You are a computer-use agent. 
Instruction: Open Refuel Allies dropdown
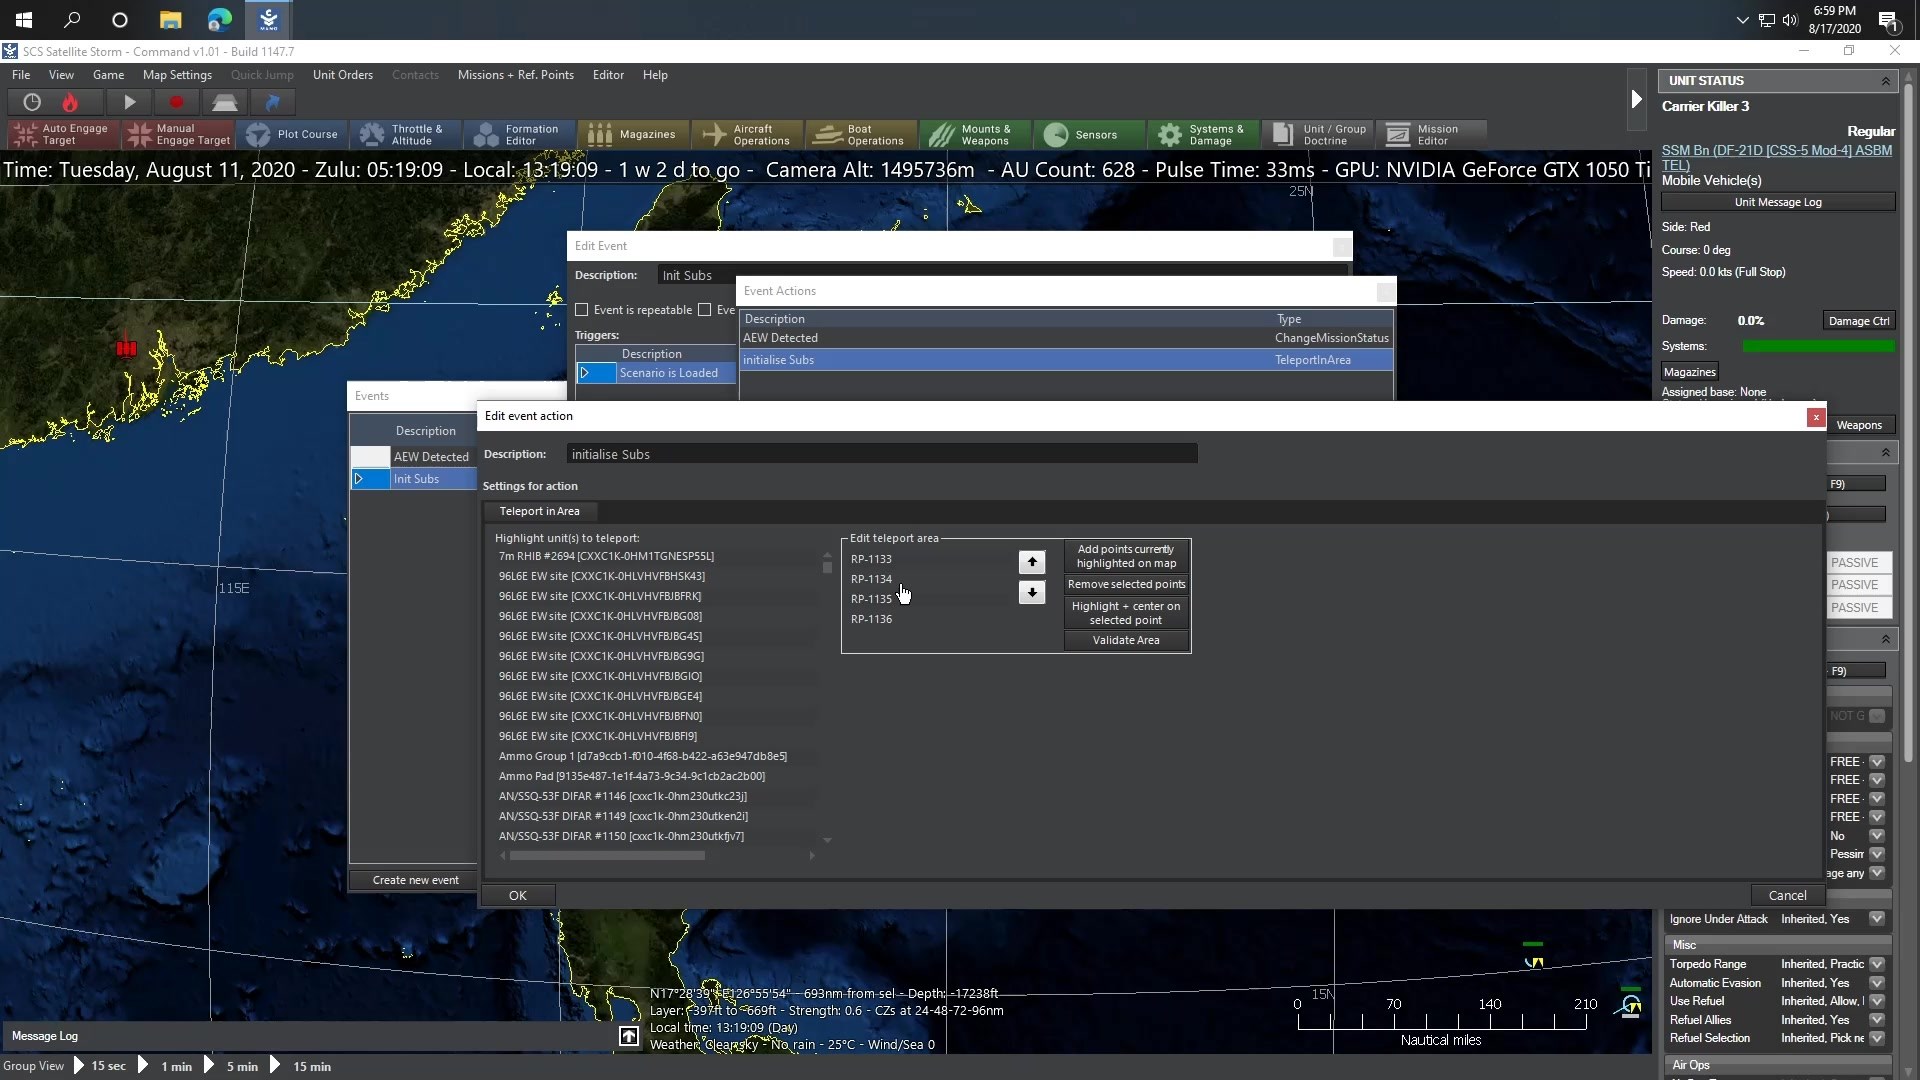tap(1877, 1020)
